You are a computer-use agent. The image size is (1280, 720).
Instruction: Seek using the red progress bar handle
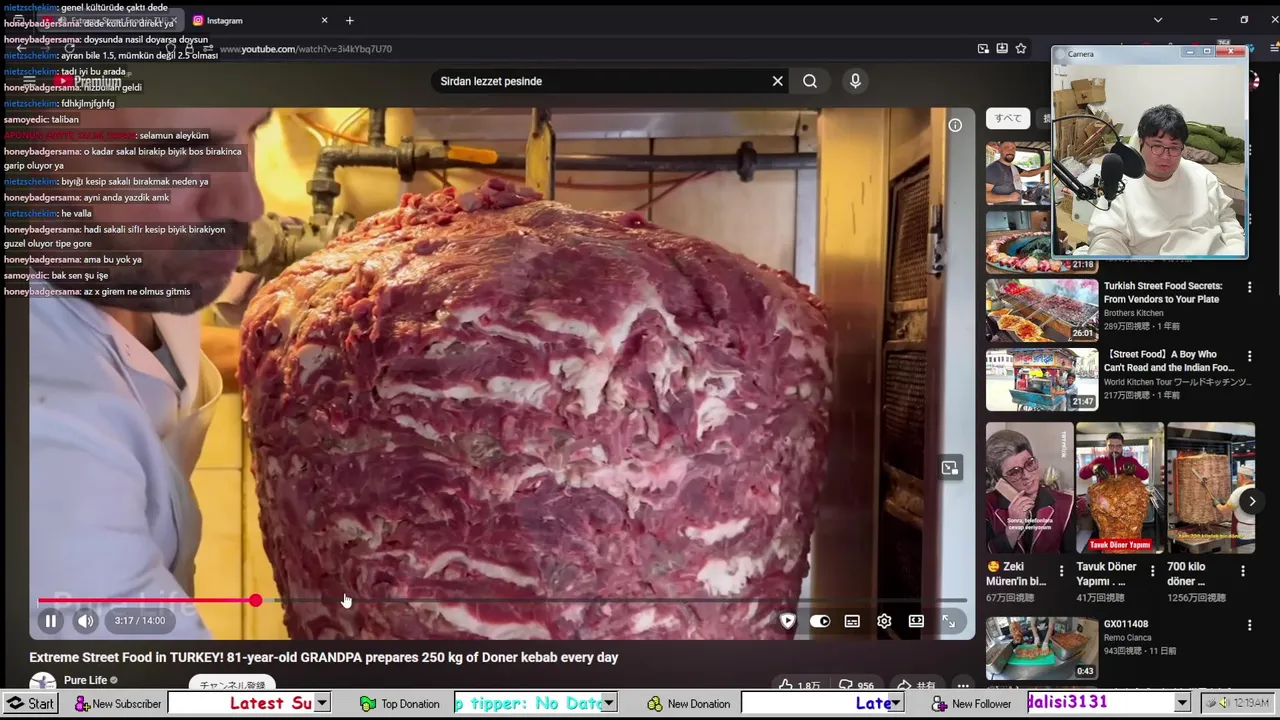coord(256,600)
